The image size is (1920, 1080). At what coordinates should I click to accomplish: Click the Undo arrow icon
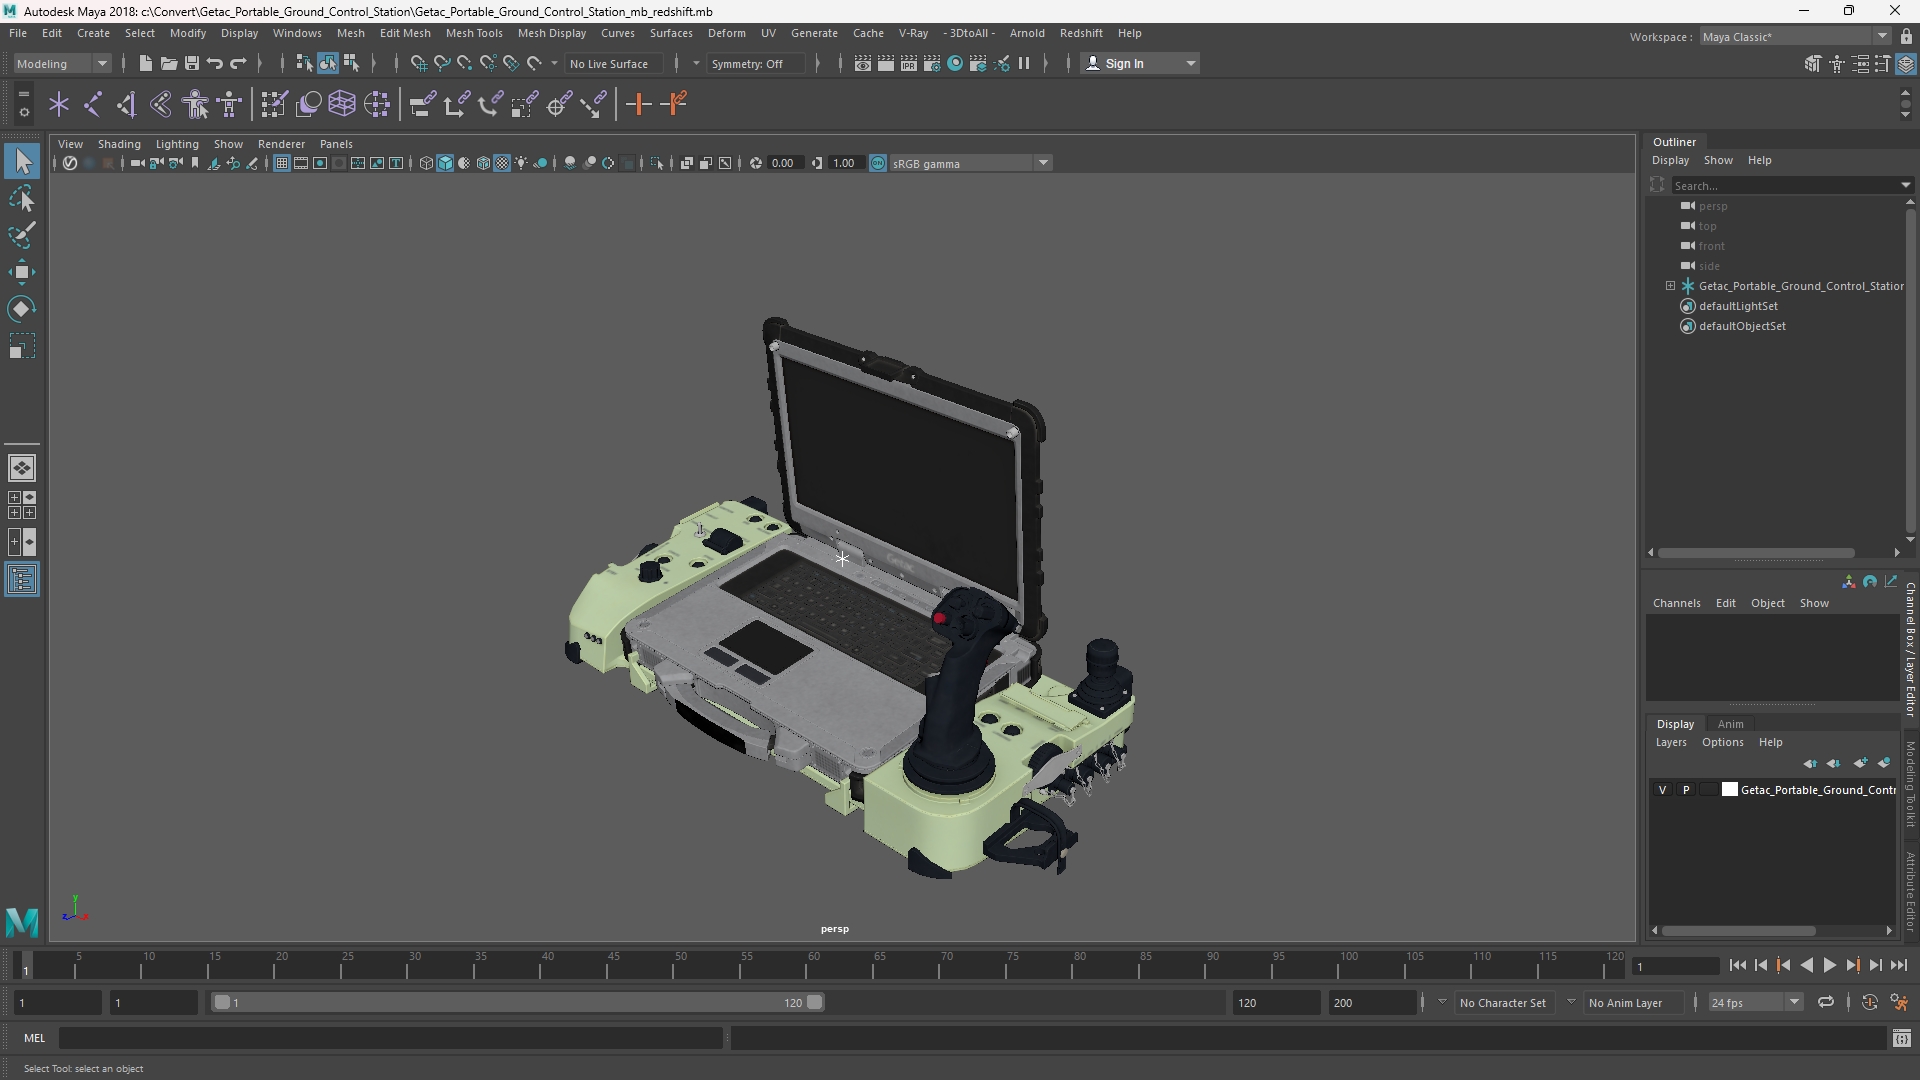214,63
